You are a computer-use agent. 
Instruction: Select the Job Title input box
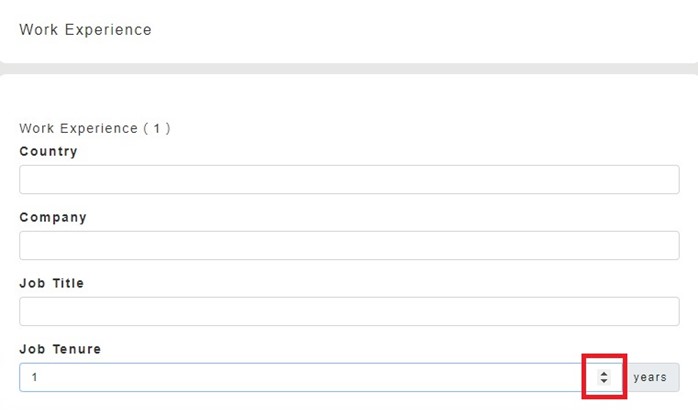click(x=349, y=311)
